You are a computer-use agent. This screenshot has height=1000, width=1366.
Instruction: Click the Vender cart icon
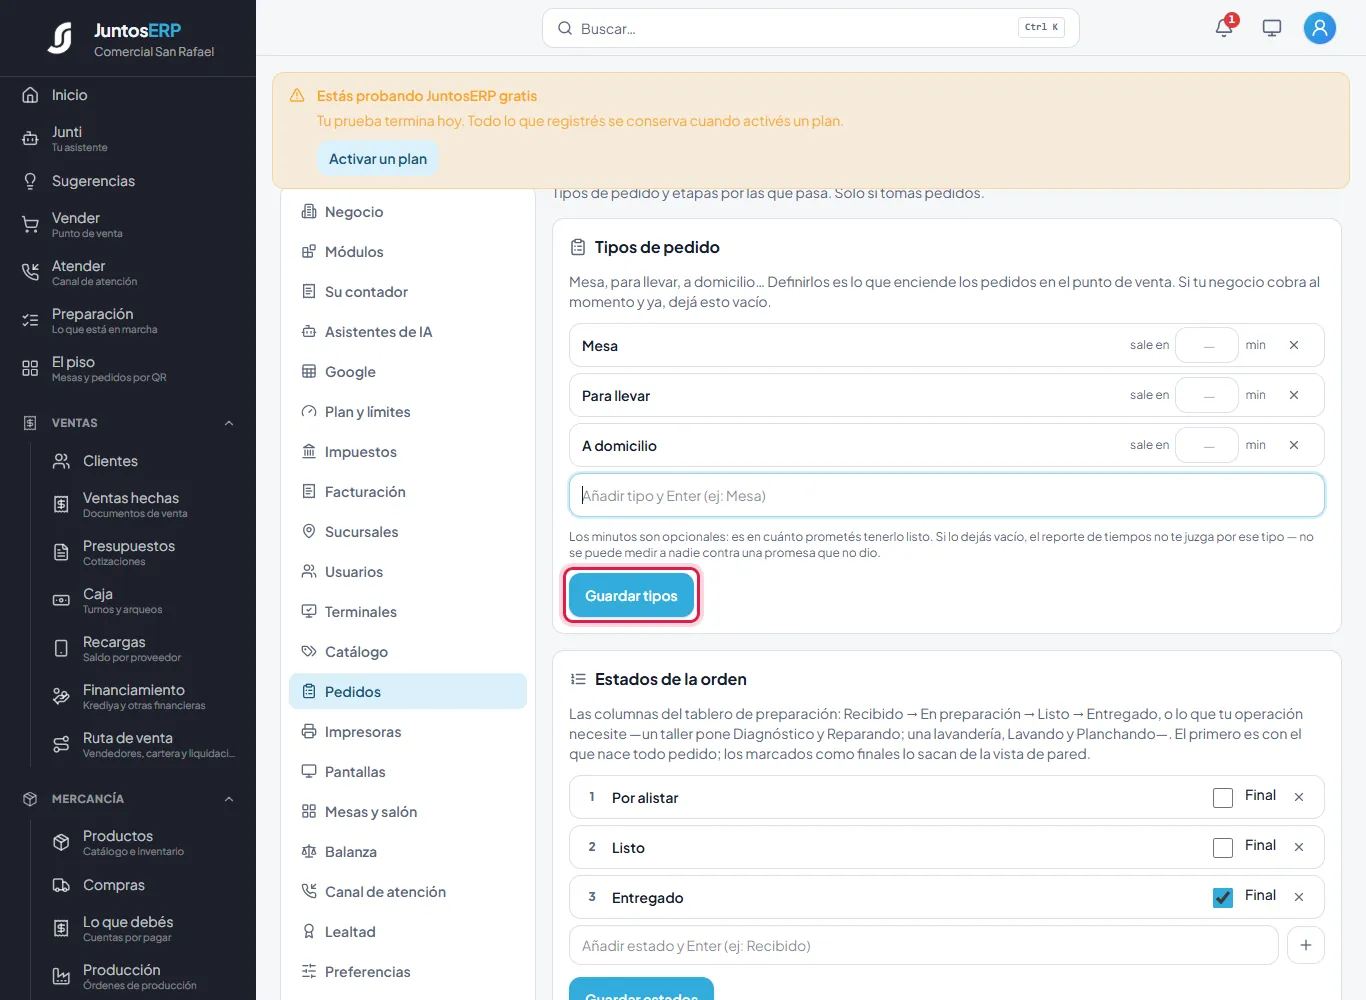tap(30, 225)
